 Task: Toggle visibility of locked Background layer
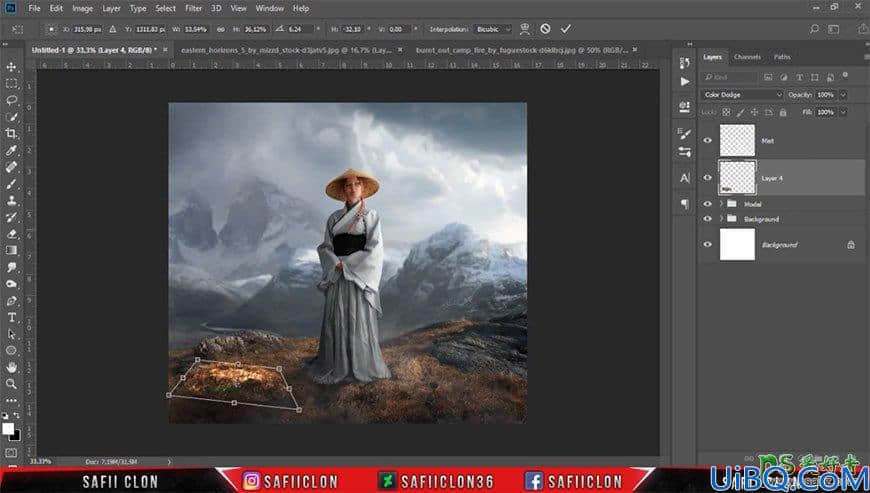(x=707, y=244)
